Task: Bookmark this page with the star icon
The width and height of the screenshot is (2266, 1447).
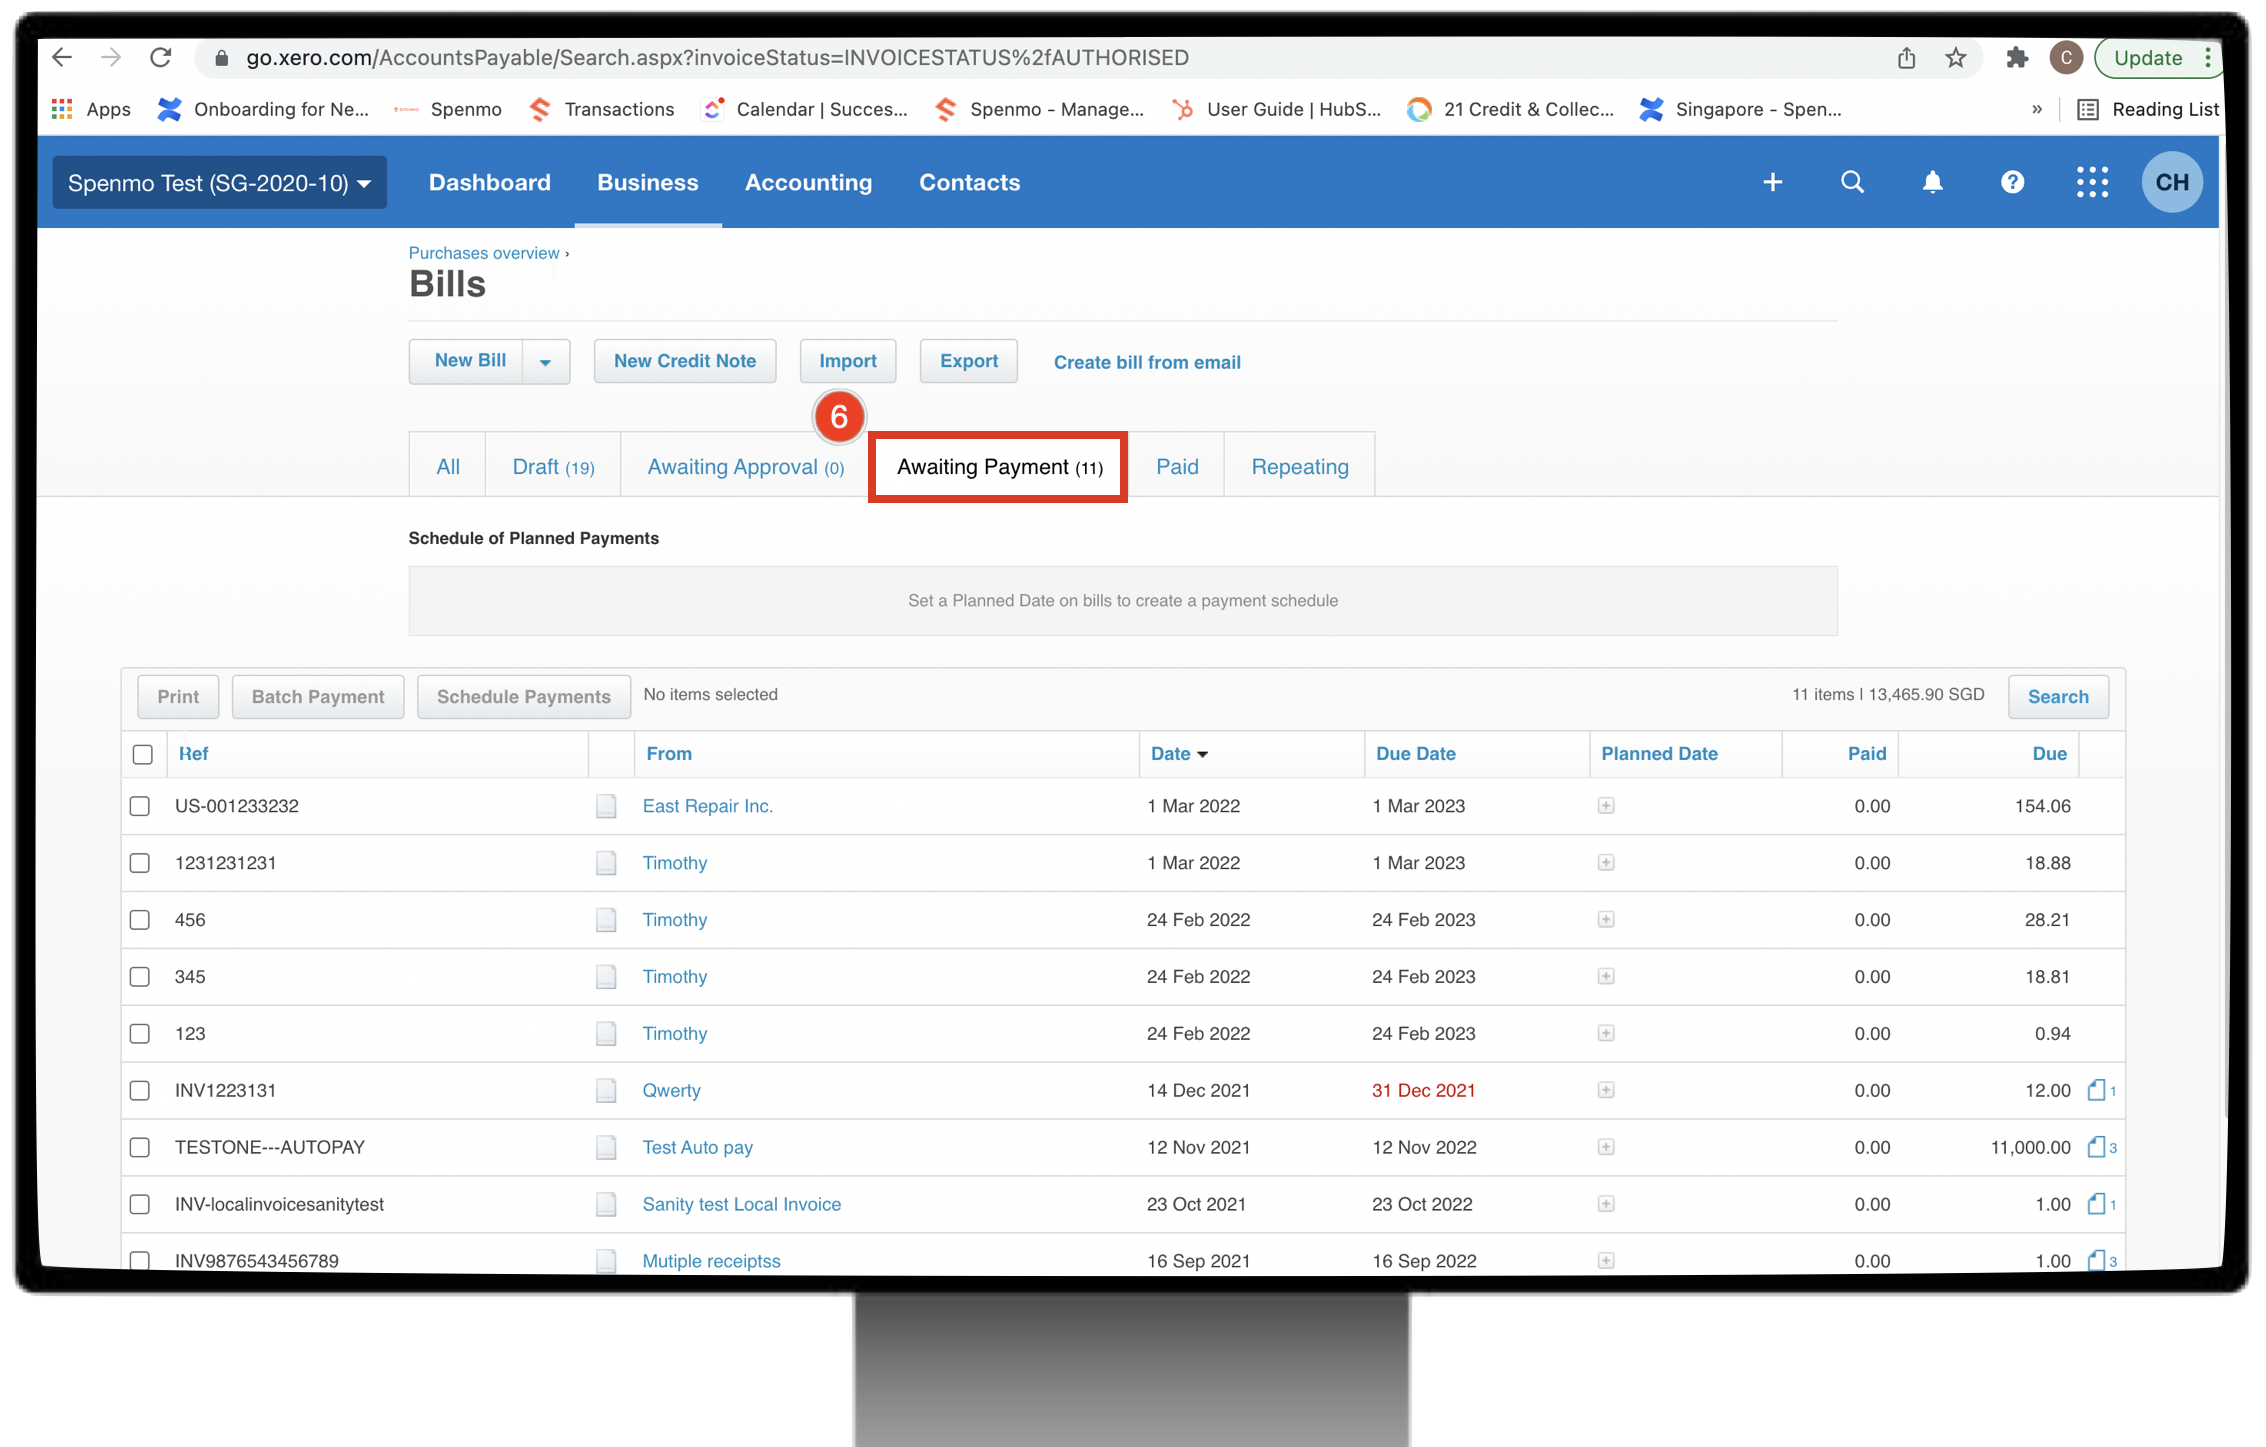Action: pos(1955,58)
